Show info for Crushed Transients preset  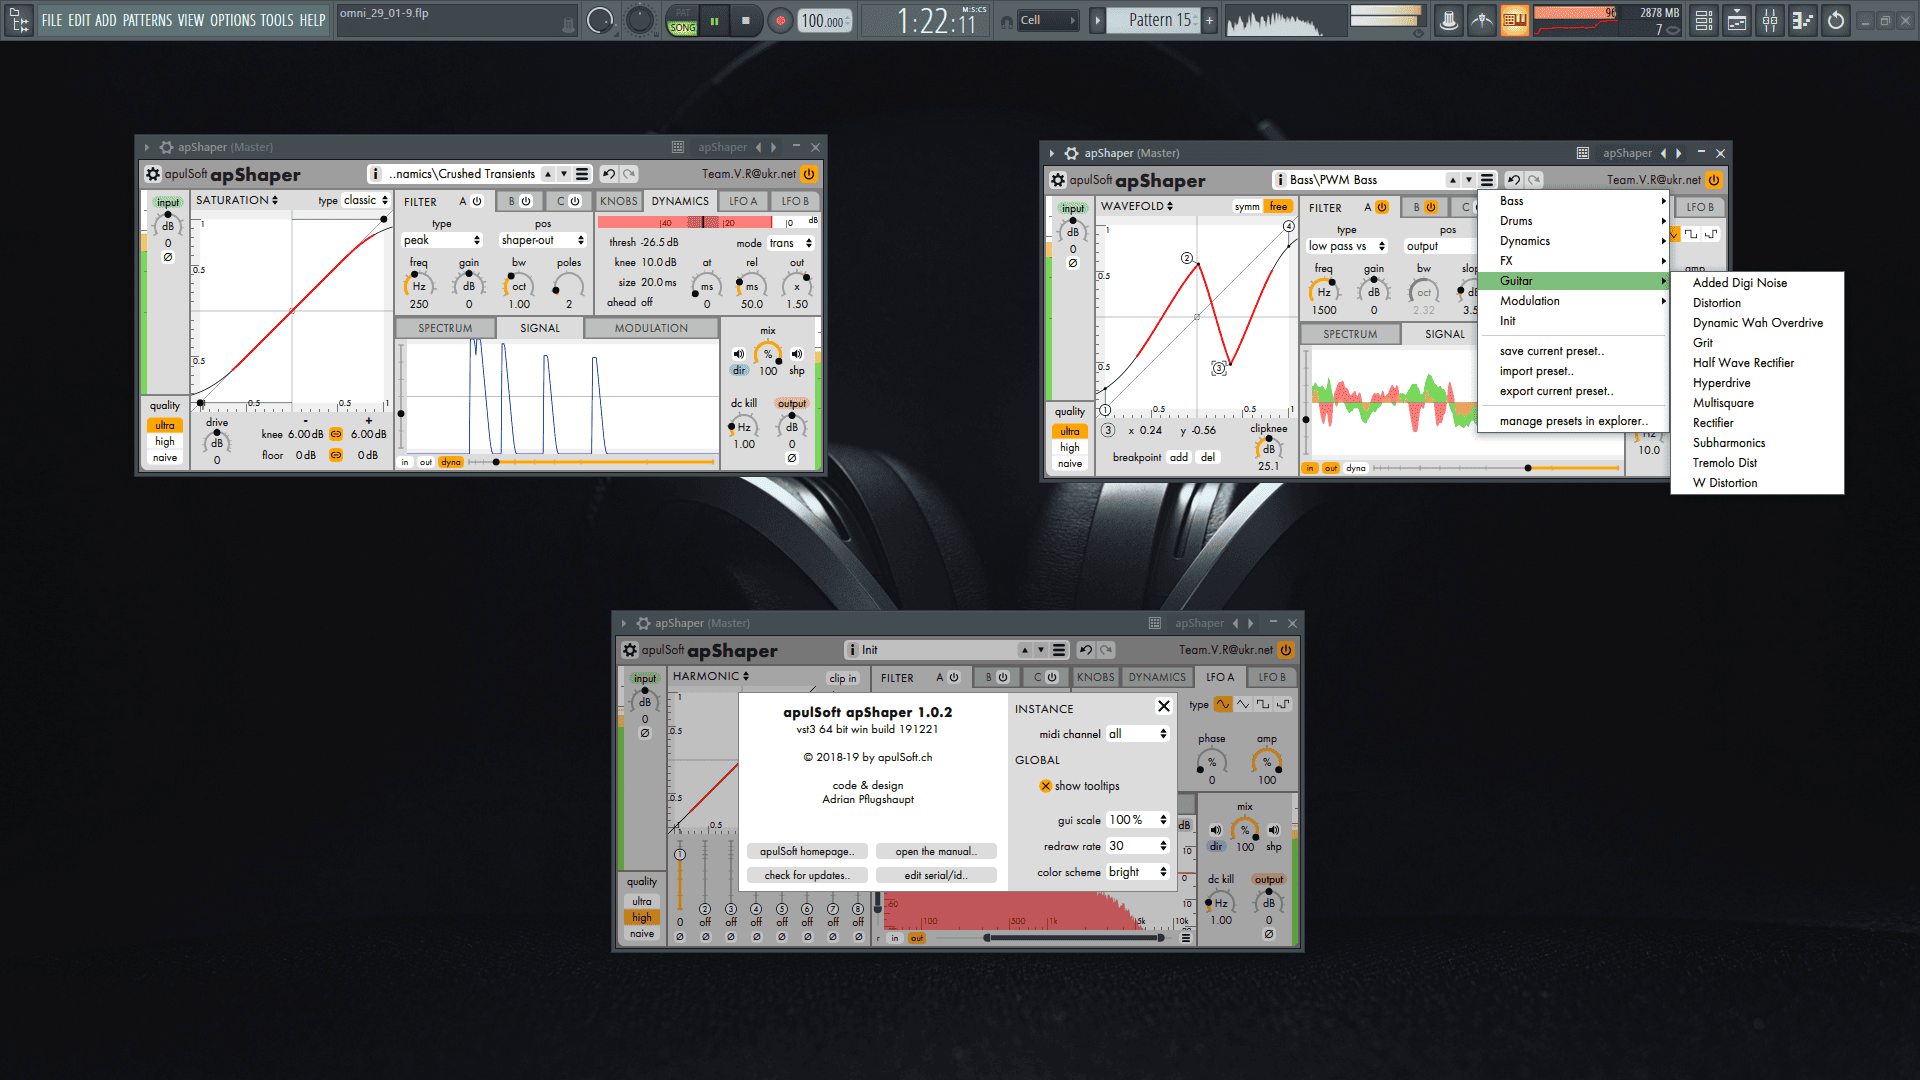[x=375, y=174]
